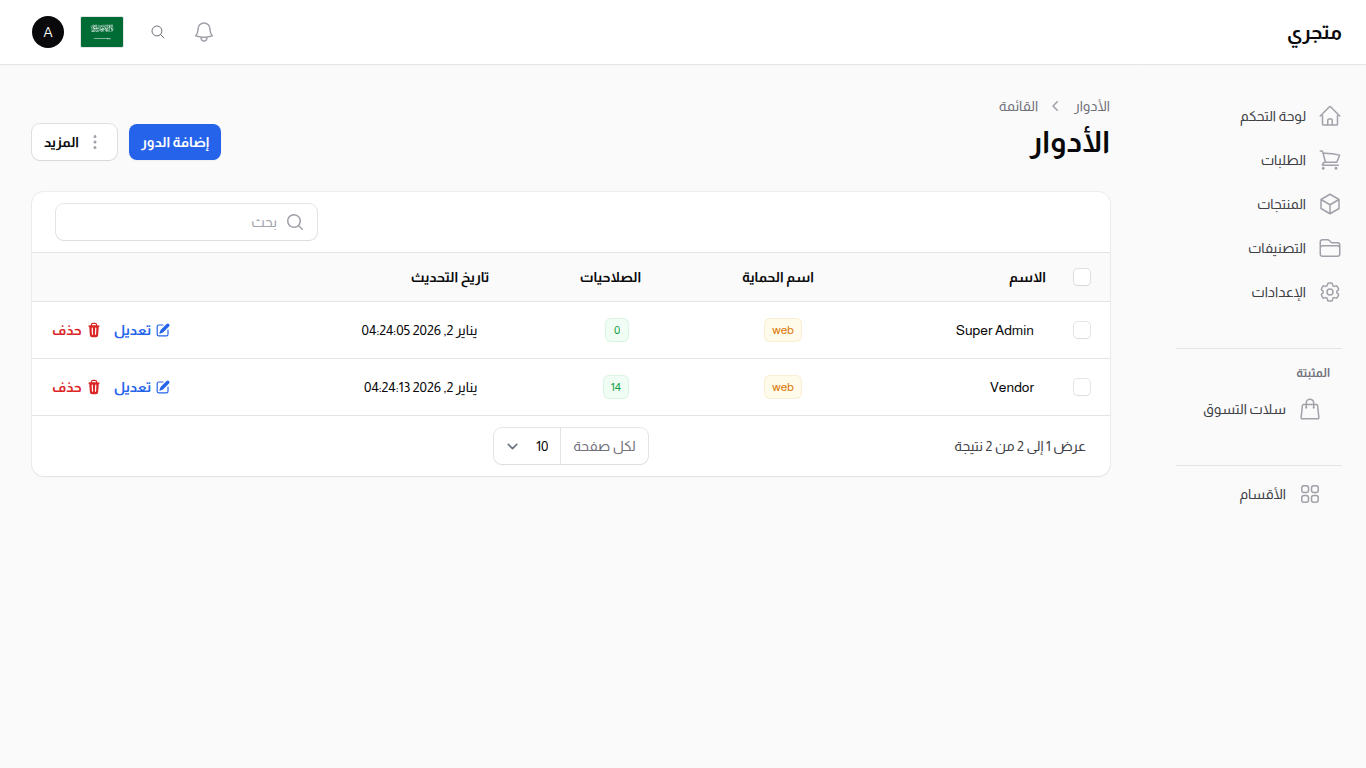Check the select-all checkbox in table header
1366x768 pixels.
coord(1082,277)
